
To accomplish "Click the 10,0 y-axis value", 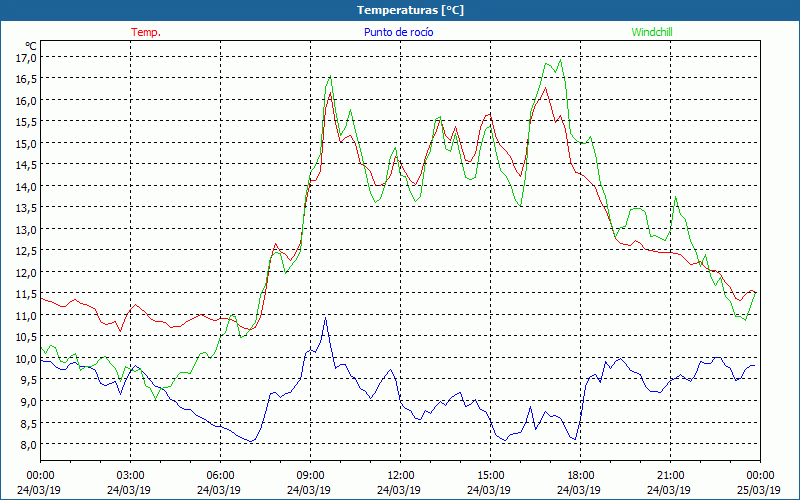I will [x=26, y=359].
